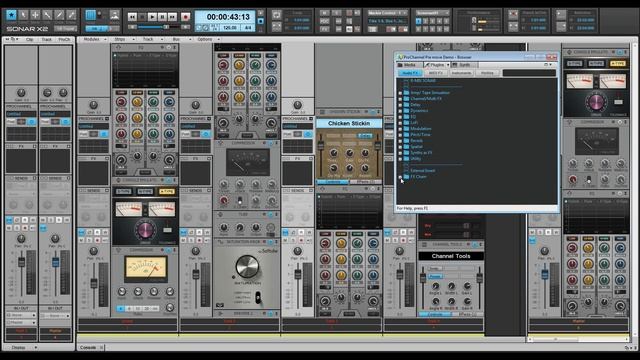
Task: Choose the Select tool in the toolbar
Action: coord(23,16)
